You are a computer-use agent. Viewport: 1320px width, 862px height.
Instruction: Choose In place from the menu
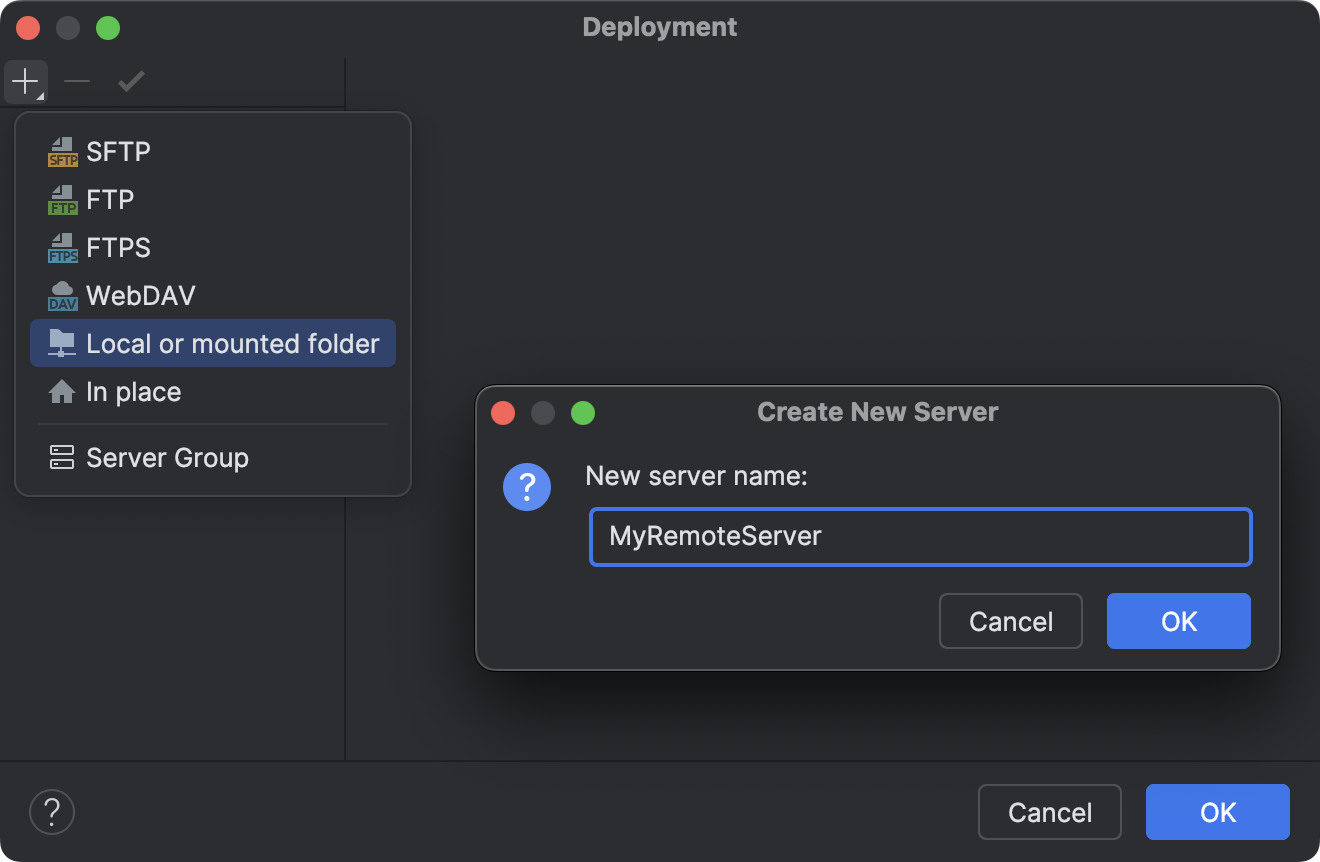[x=131, y=391]
